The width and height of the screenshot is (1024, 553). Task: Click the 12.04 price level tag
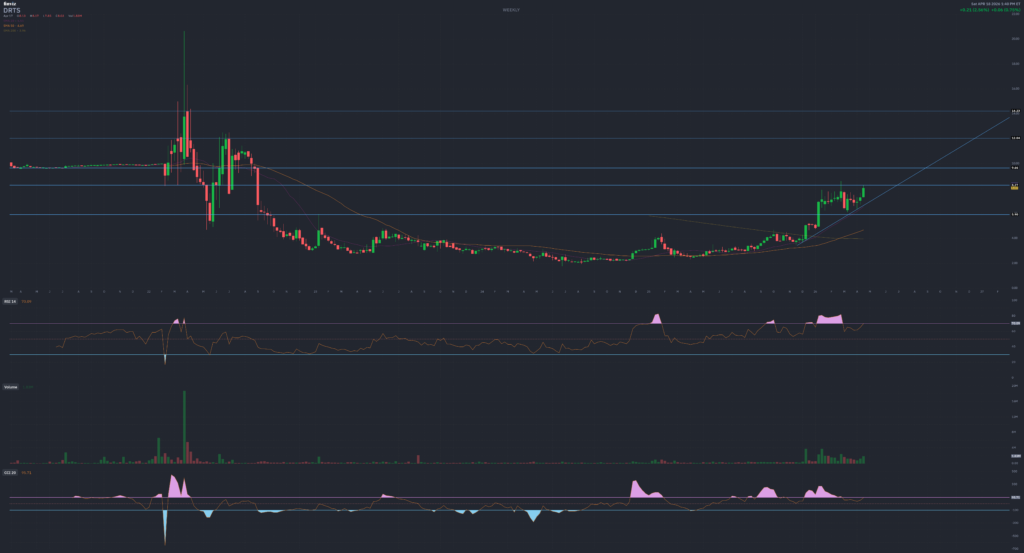[x=1016, y=138]
